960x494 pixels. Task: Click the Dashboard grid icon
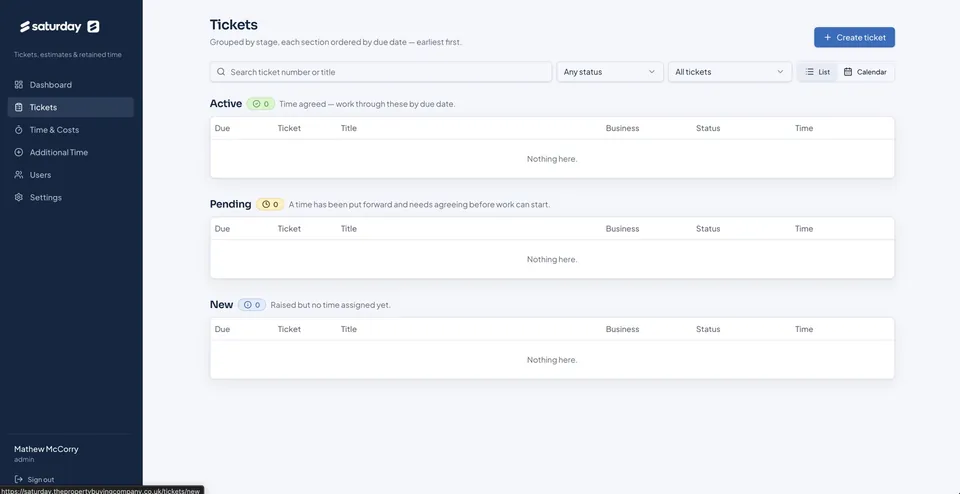(18, 84)
